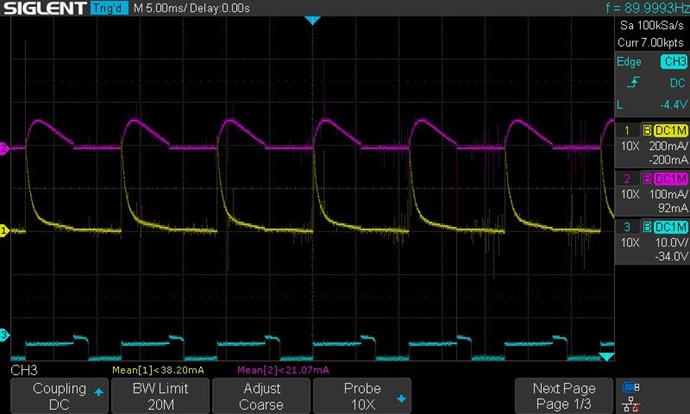This screenshot has height=414, width=690.
Task: Click the channel 2 offset 92mA value
Action: 673,208
